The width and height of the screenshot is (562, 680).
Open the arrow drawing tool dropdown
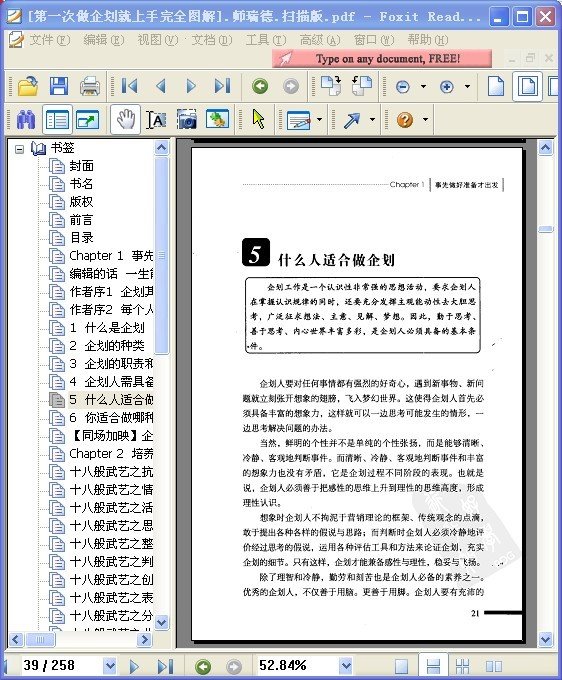pyautogui.click(x=372, y=119)
